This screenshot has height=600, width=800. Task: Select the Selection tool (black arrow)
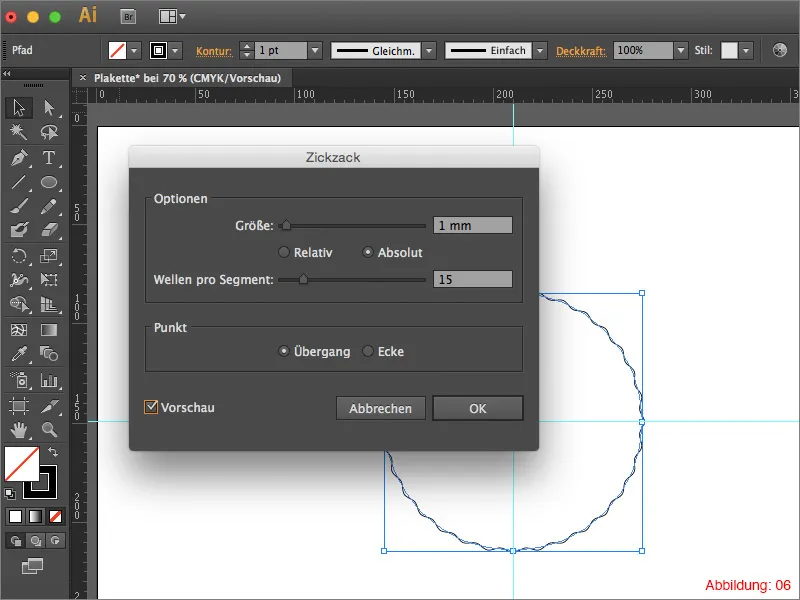pyautogui.click(x=19, y=108)
